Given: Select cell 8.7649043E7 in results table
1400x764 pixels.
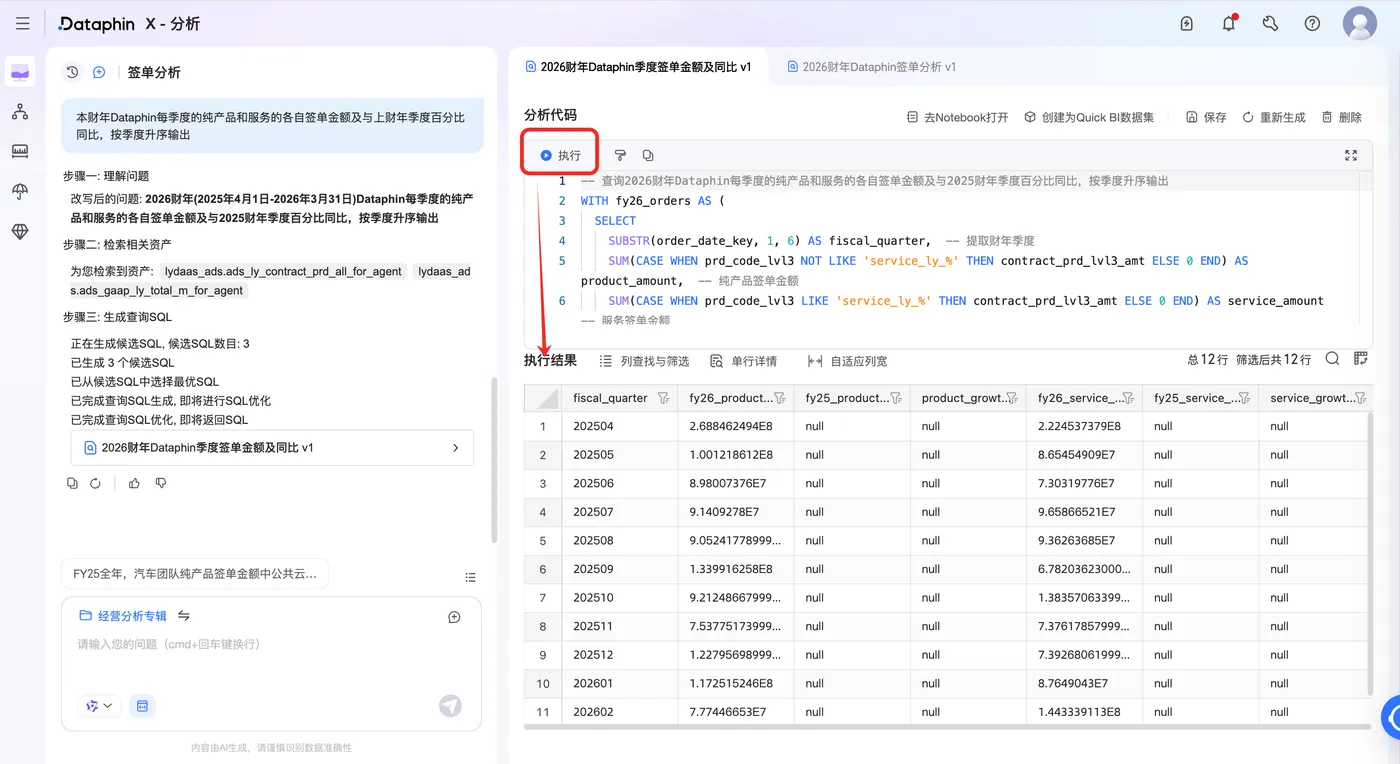Looking at the screenshot, I should click(x=1084, y=683).
